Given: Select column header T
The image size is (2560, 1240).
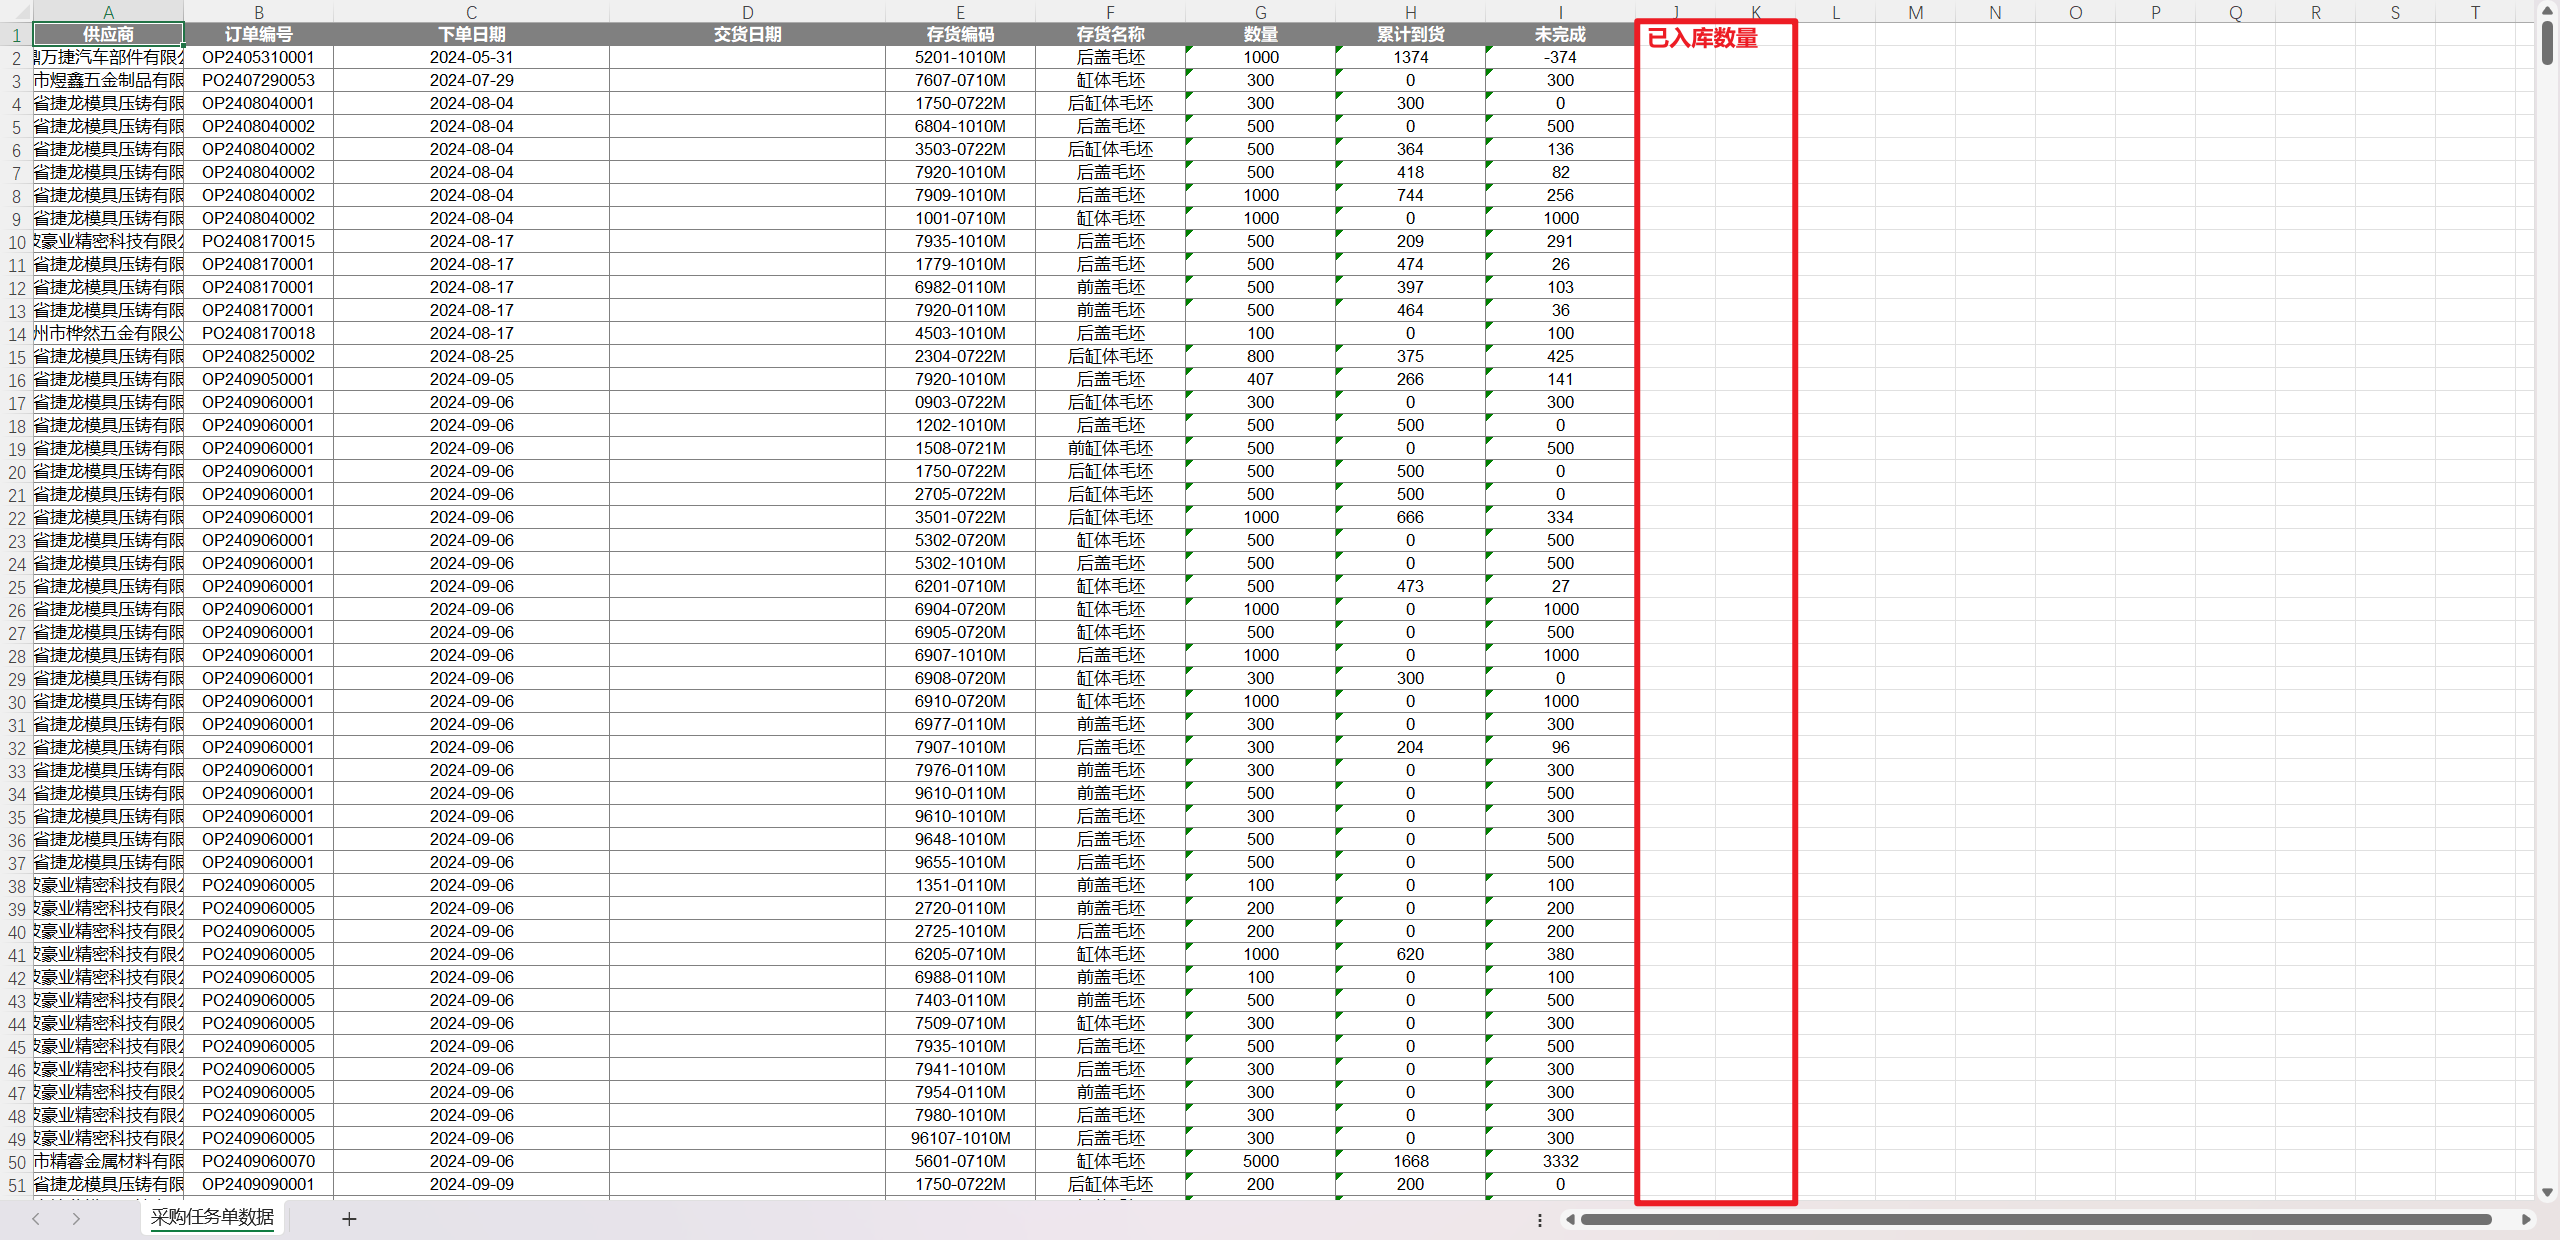Looking at the screenshot, I should coord(2475,12).
